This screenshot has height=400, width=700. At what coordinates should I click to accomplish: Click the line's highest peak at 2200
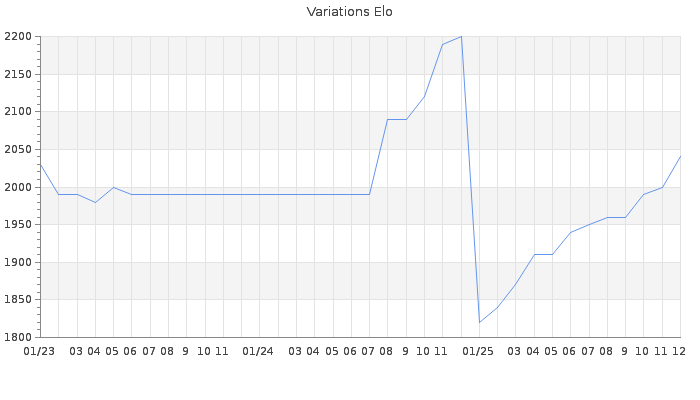click(x=461, y=37)
